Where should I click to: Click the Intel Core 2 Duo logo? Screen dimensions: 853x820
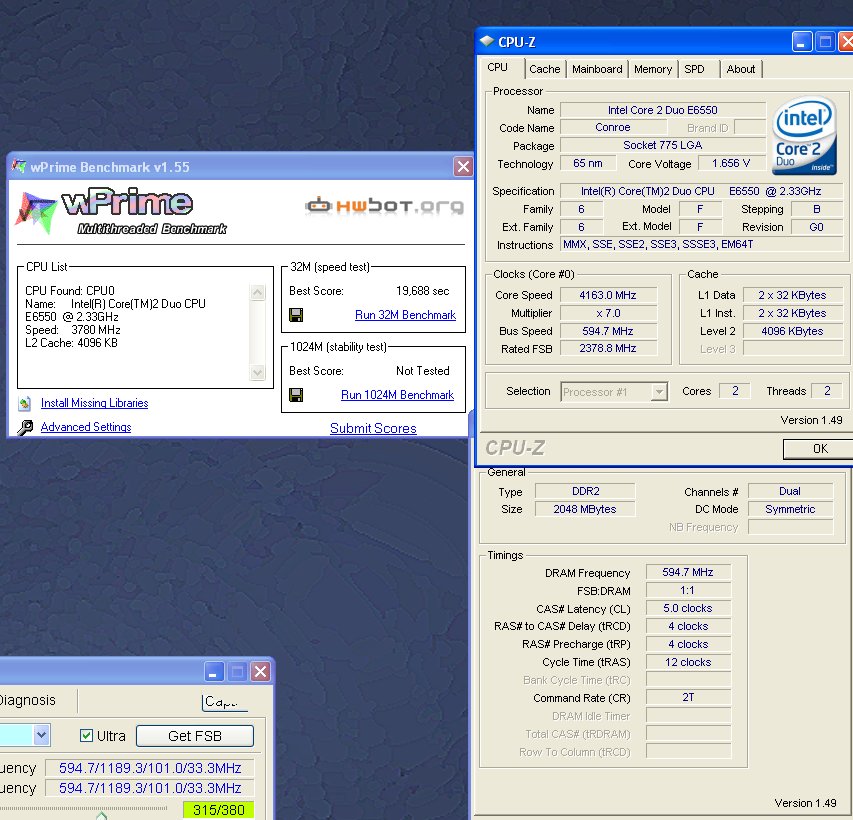click(x=804, y=135)
